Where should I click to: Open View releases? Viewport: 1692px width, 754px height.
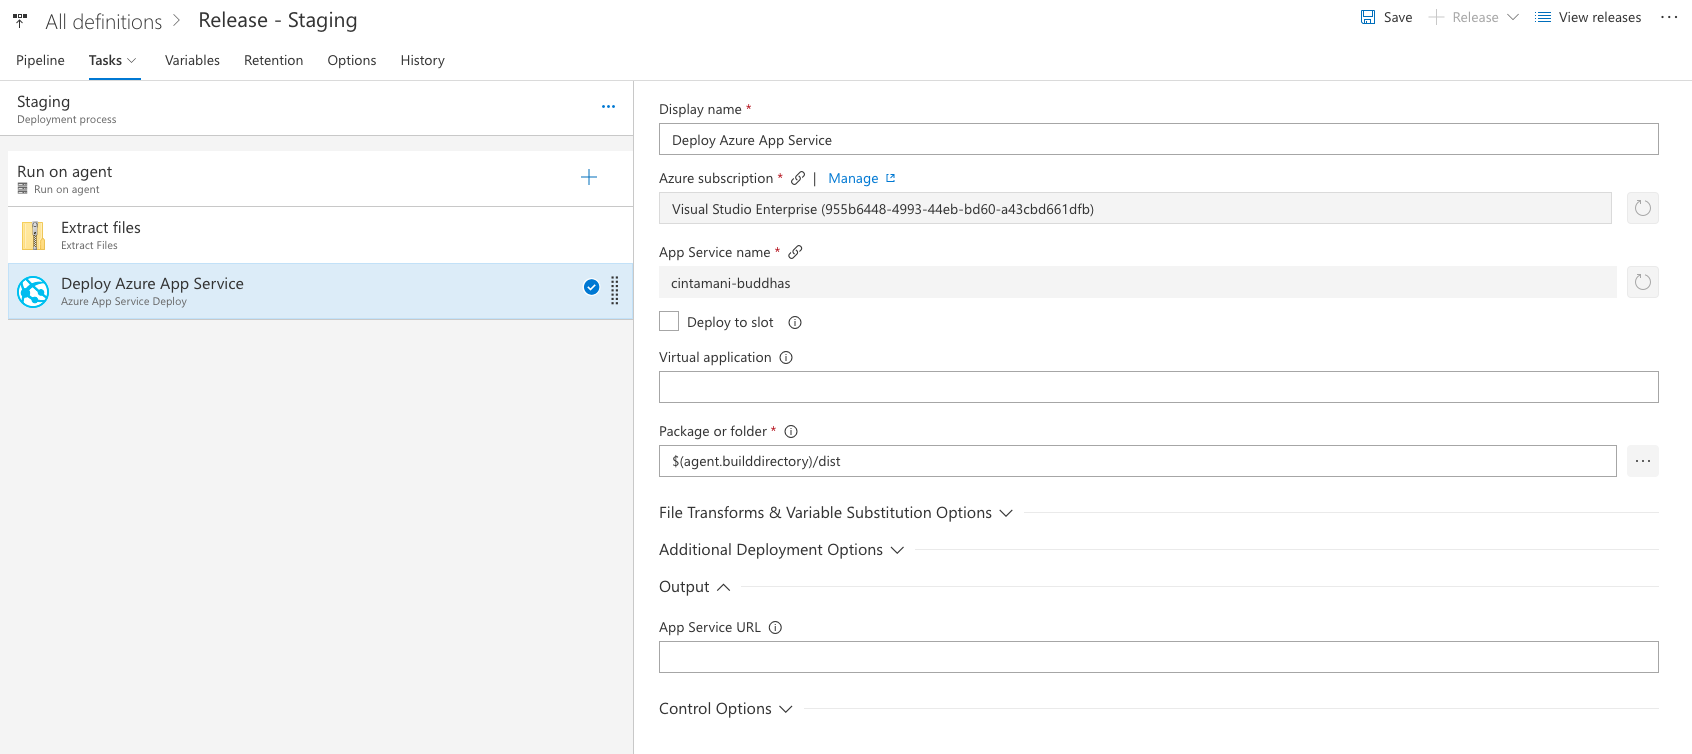(x=1588, y=17)
